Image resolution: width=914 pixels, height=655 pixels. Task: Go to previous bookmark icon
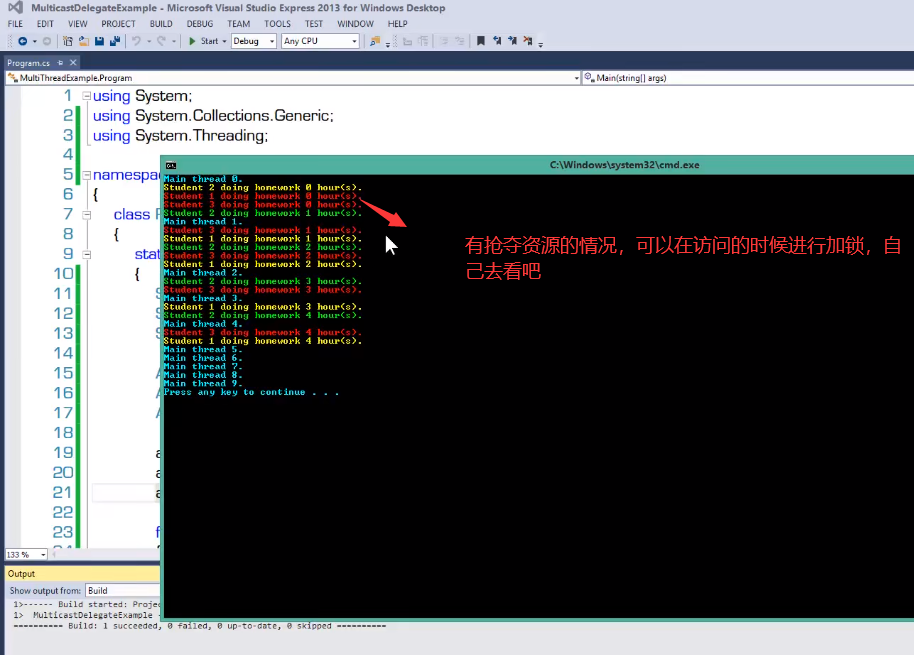(x=497, y=41)
